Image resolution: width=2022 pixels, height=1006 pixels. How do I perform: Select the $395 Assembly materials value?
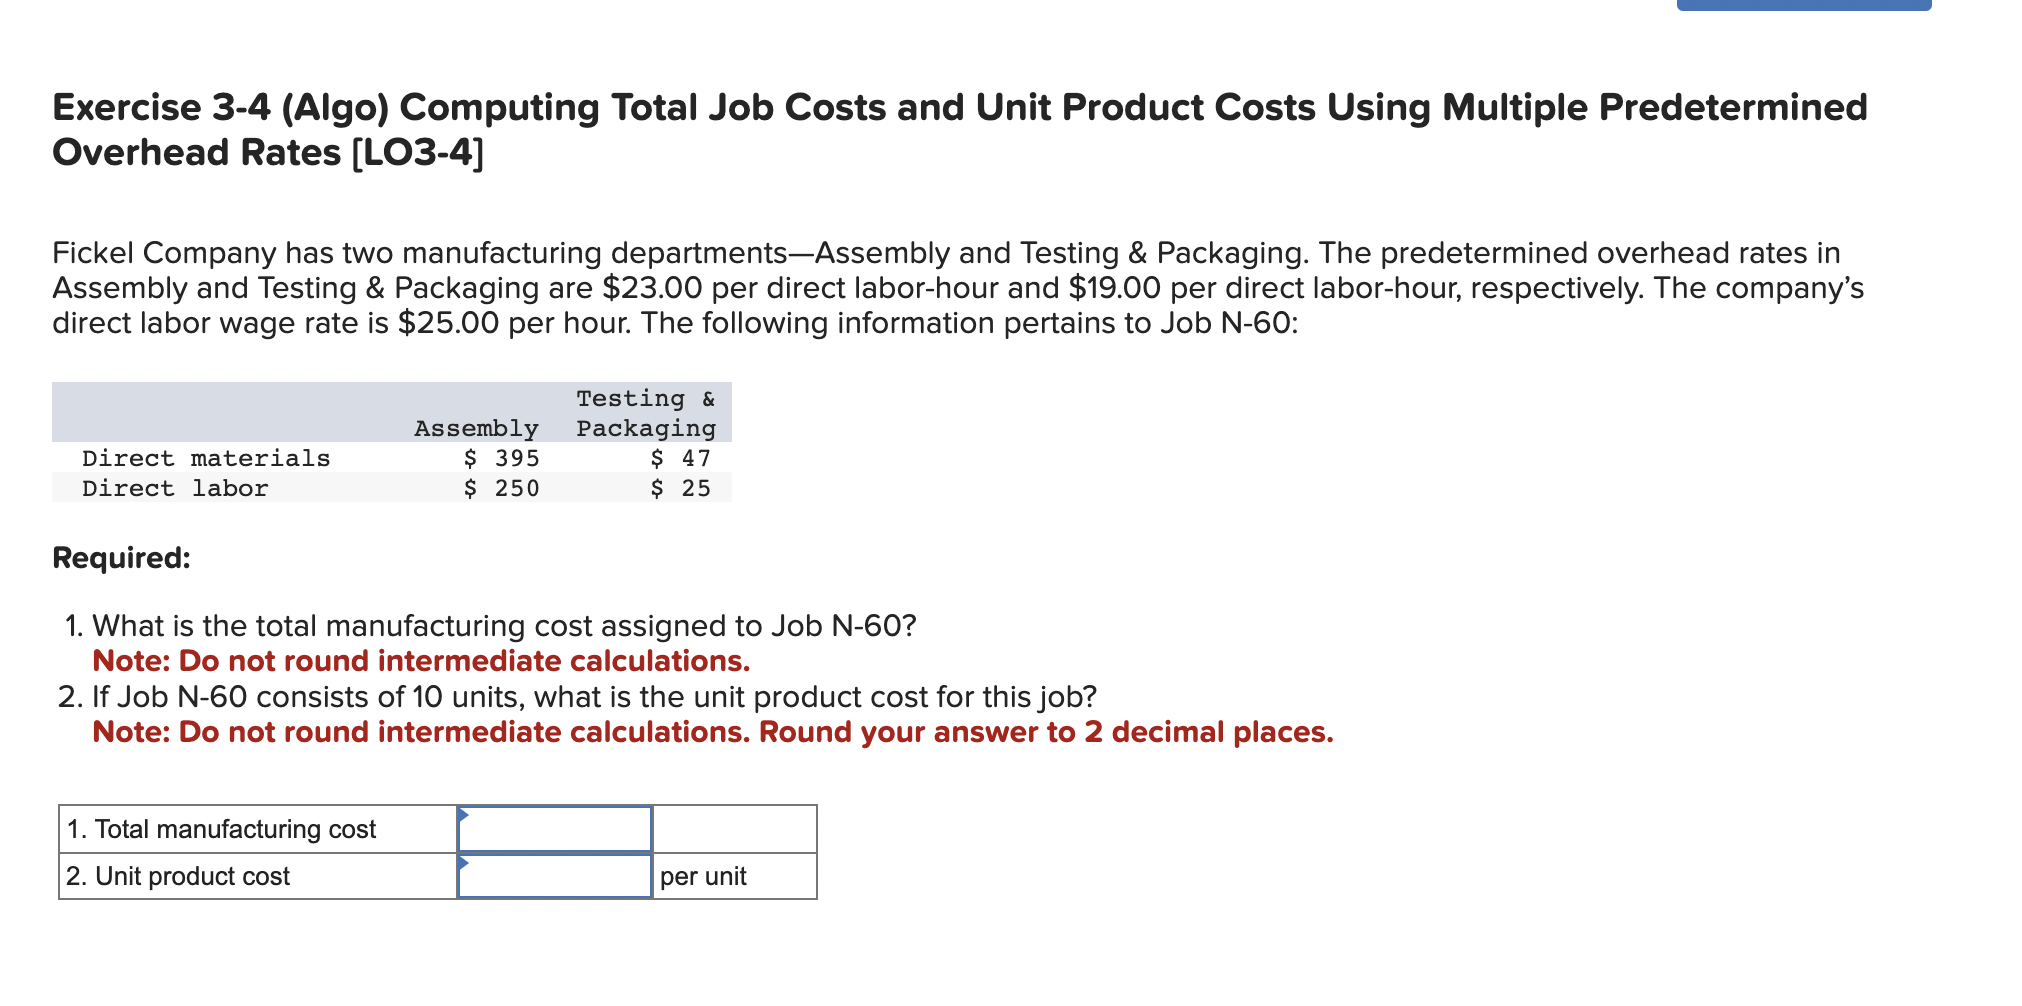(501, 457)
